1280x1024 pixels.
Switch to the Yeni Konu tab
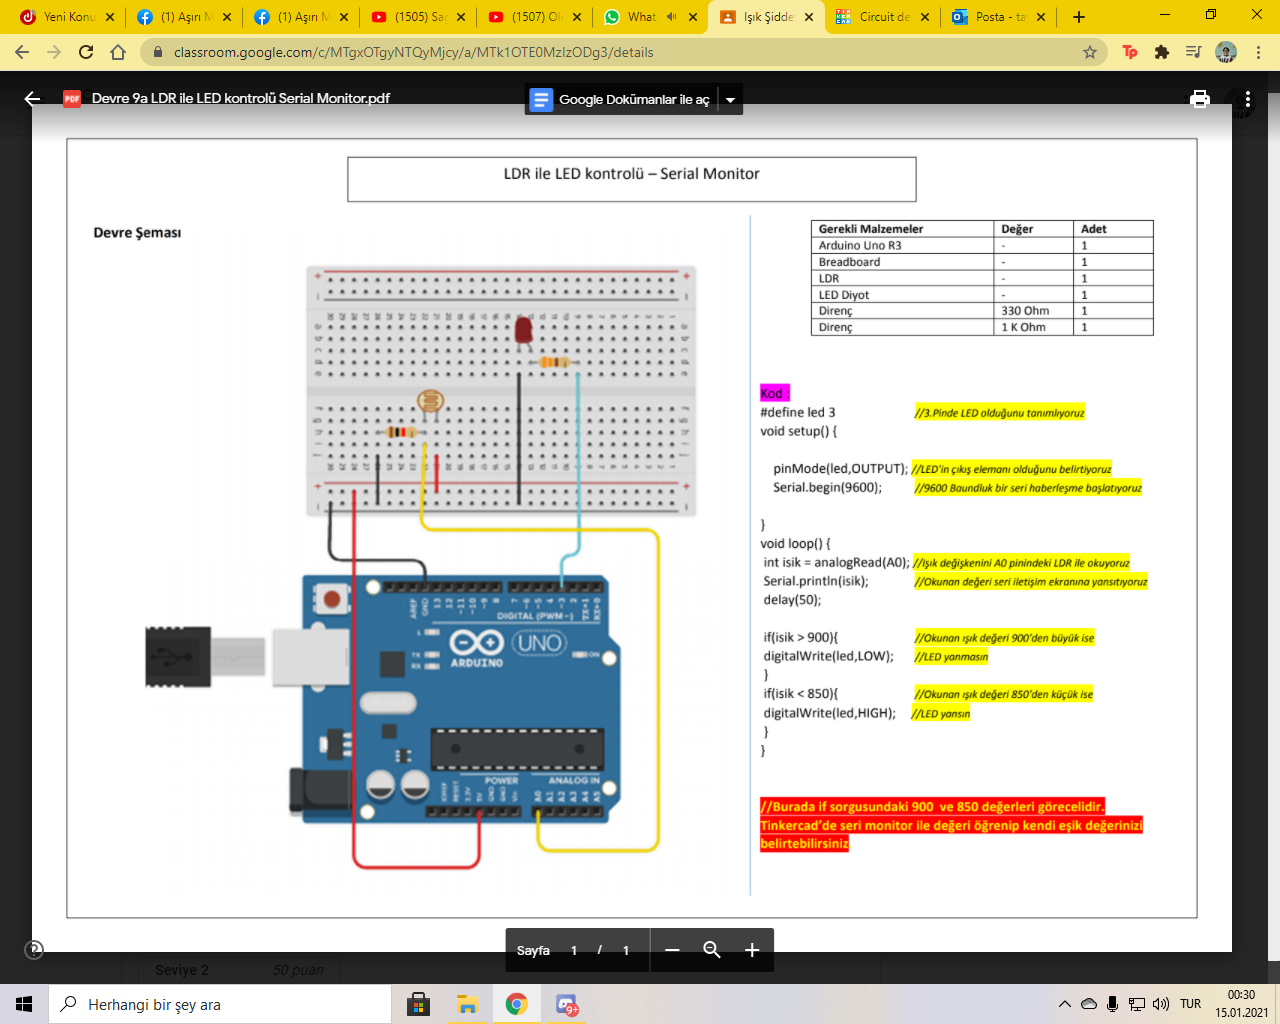(x=66, y=17)
